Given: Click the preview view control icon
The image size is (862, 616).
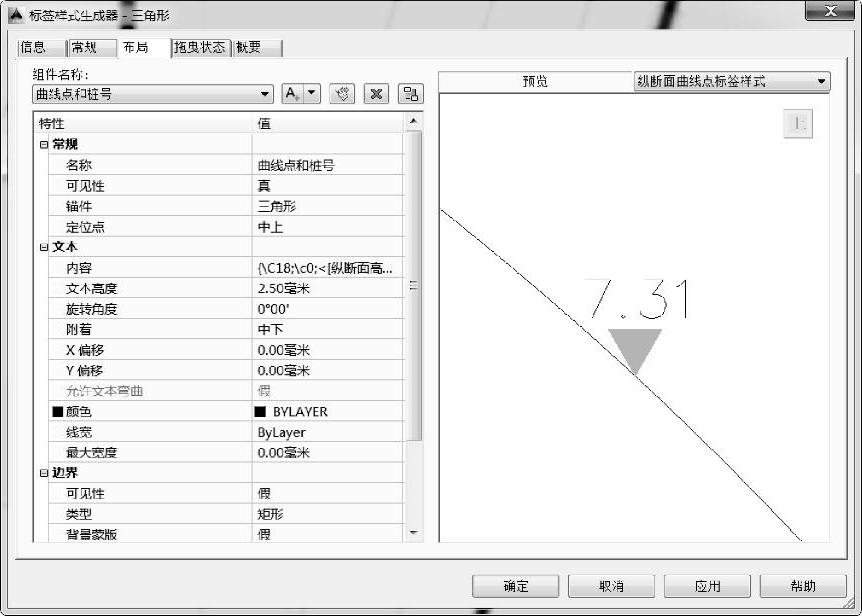Looking at the screenshot, I should click(797, 124).
